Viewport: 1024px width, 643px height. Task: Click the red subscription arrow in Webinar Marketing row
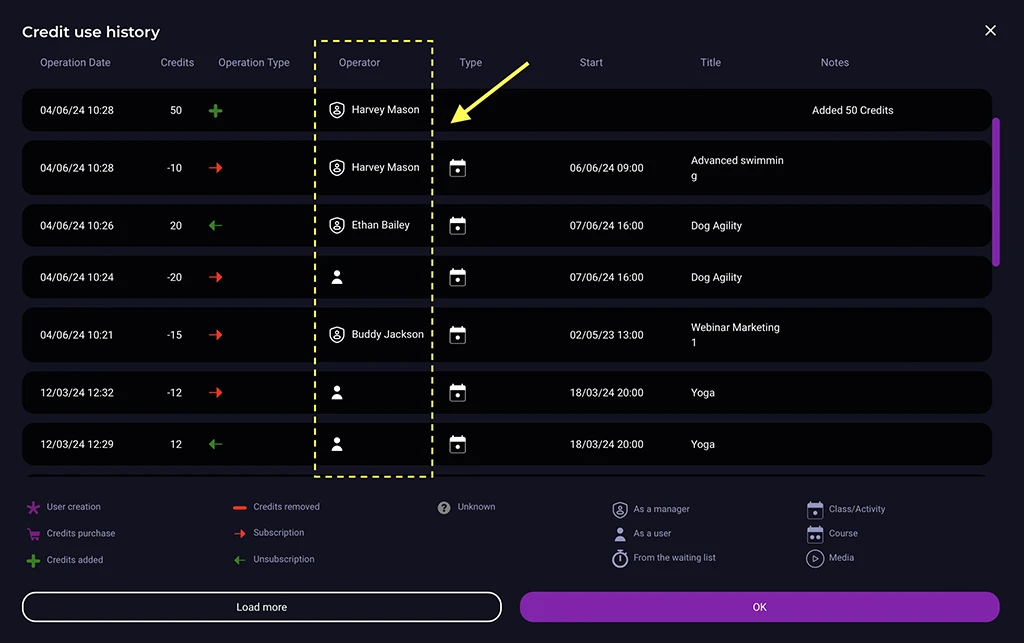(x=215, y=335)
